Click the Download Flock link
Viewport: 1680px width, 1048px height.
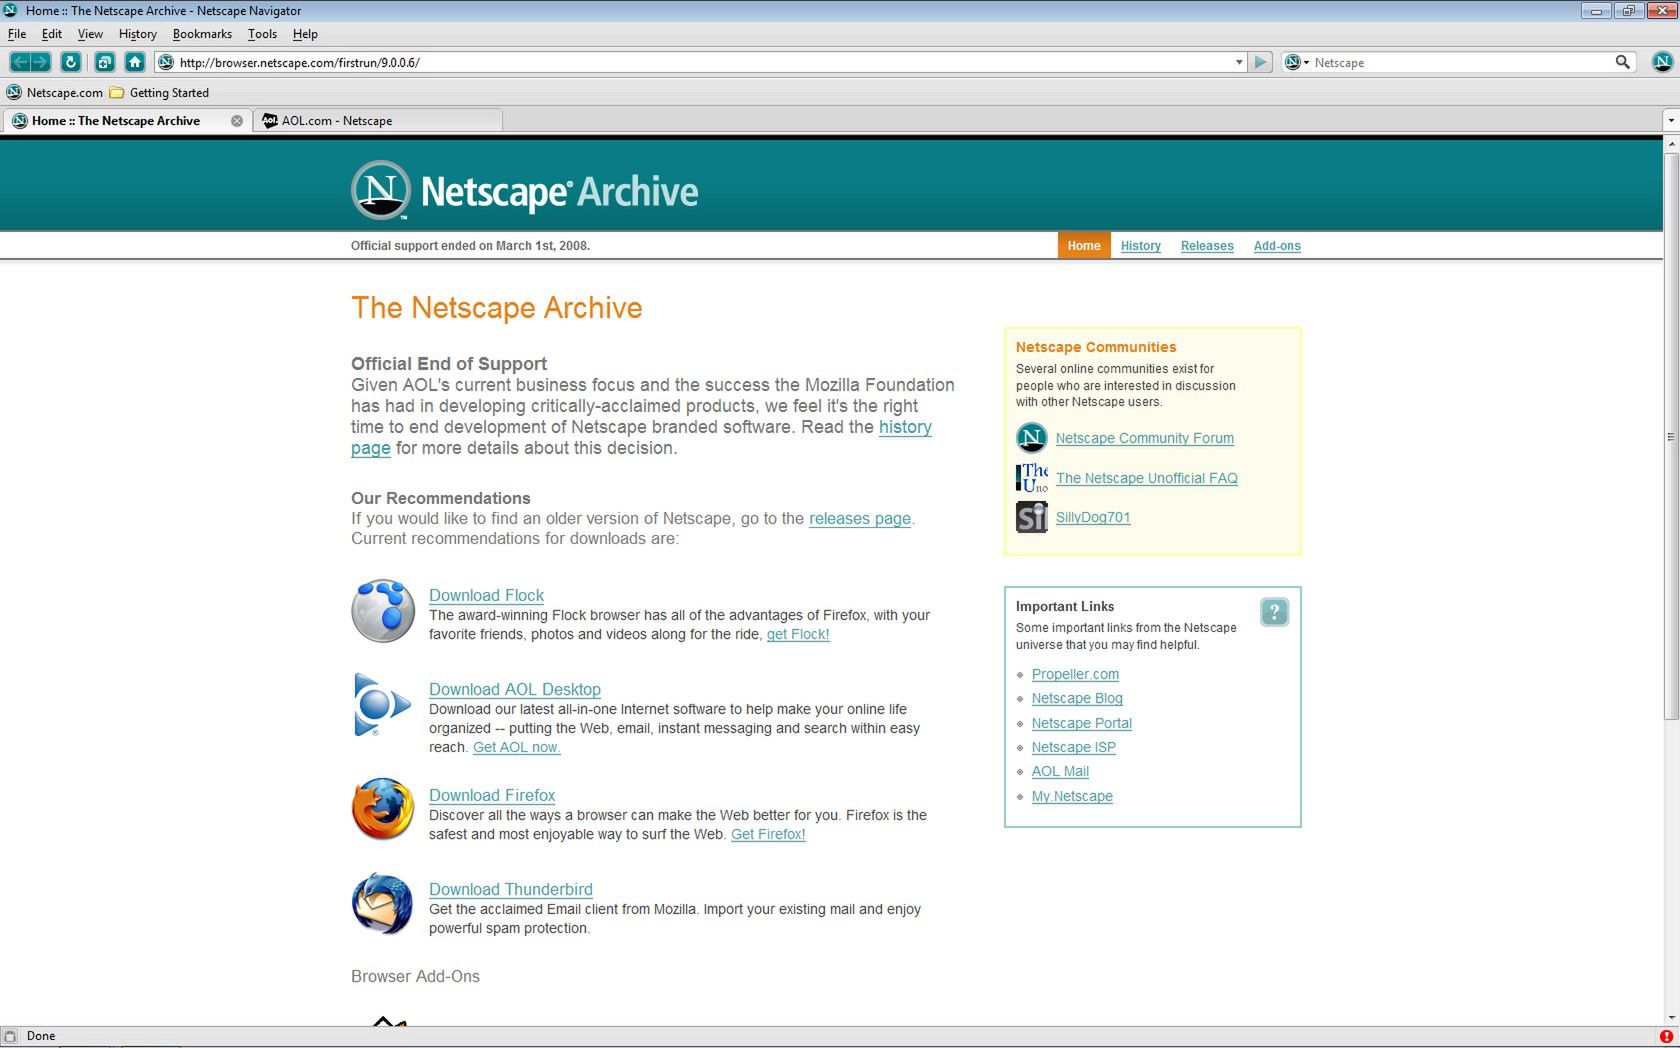click(486, 595)
